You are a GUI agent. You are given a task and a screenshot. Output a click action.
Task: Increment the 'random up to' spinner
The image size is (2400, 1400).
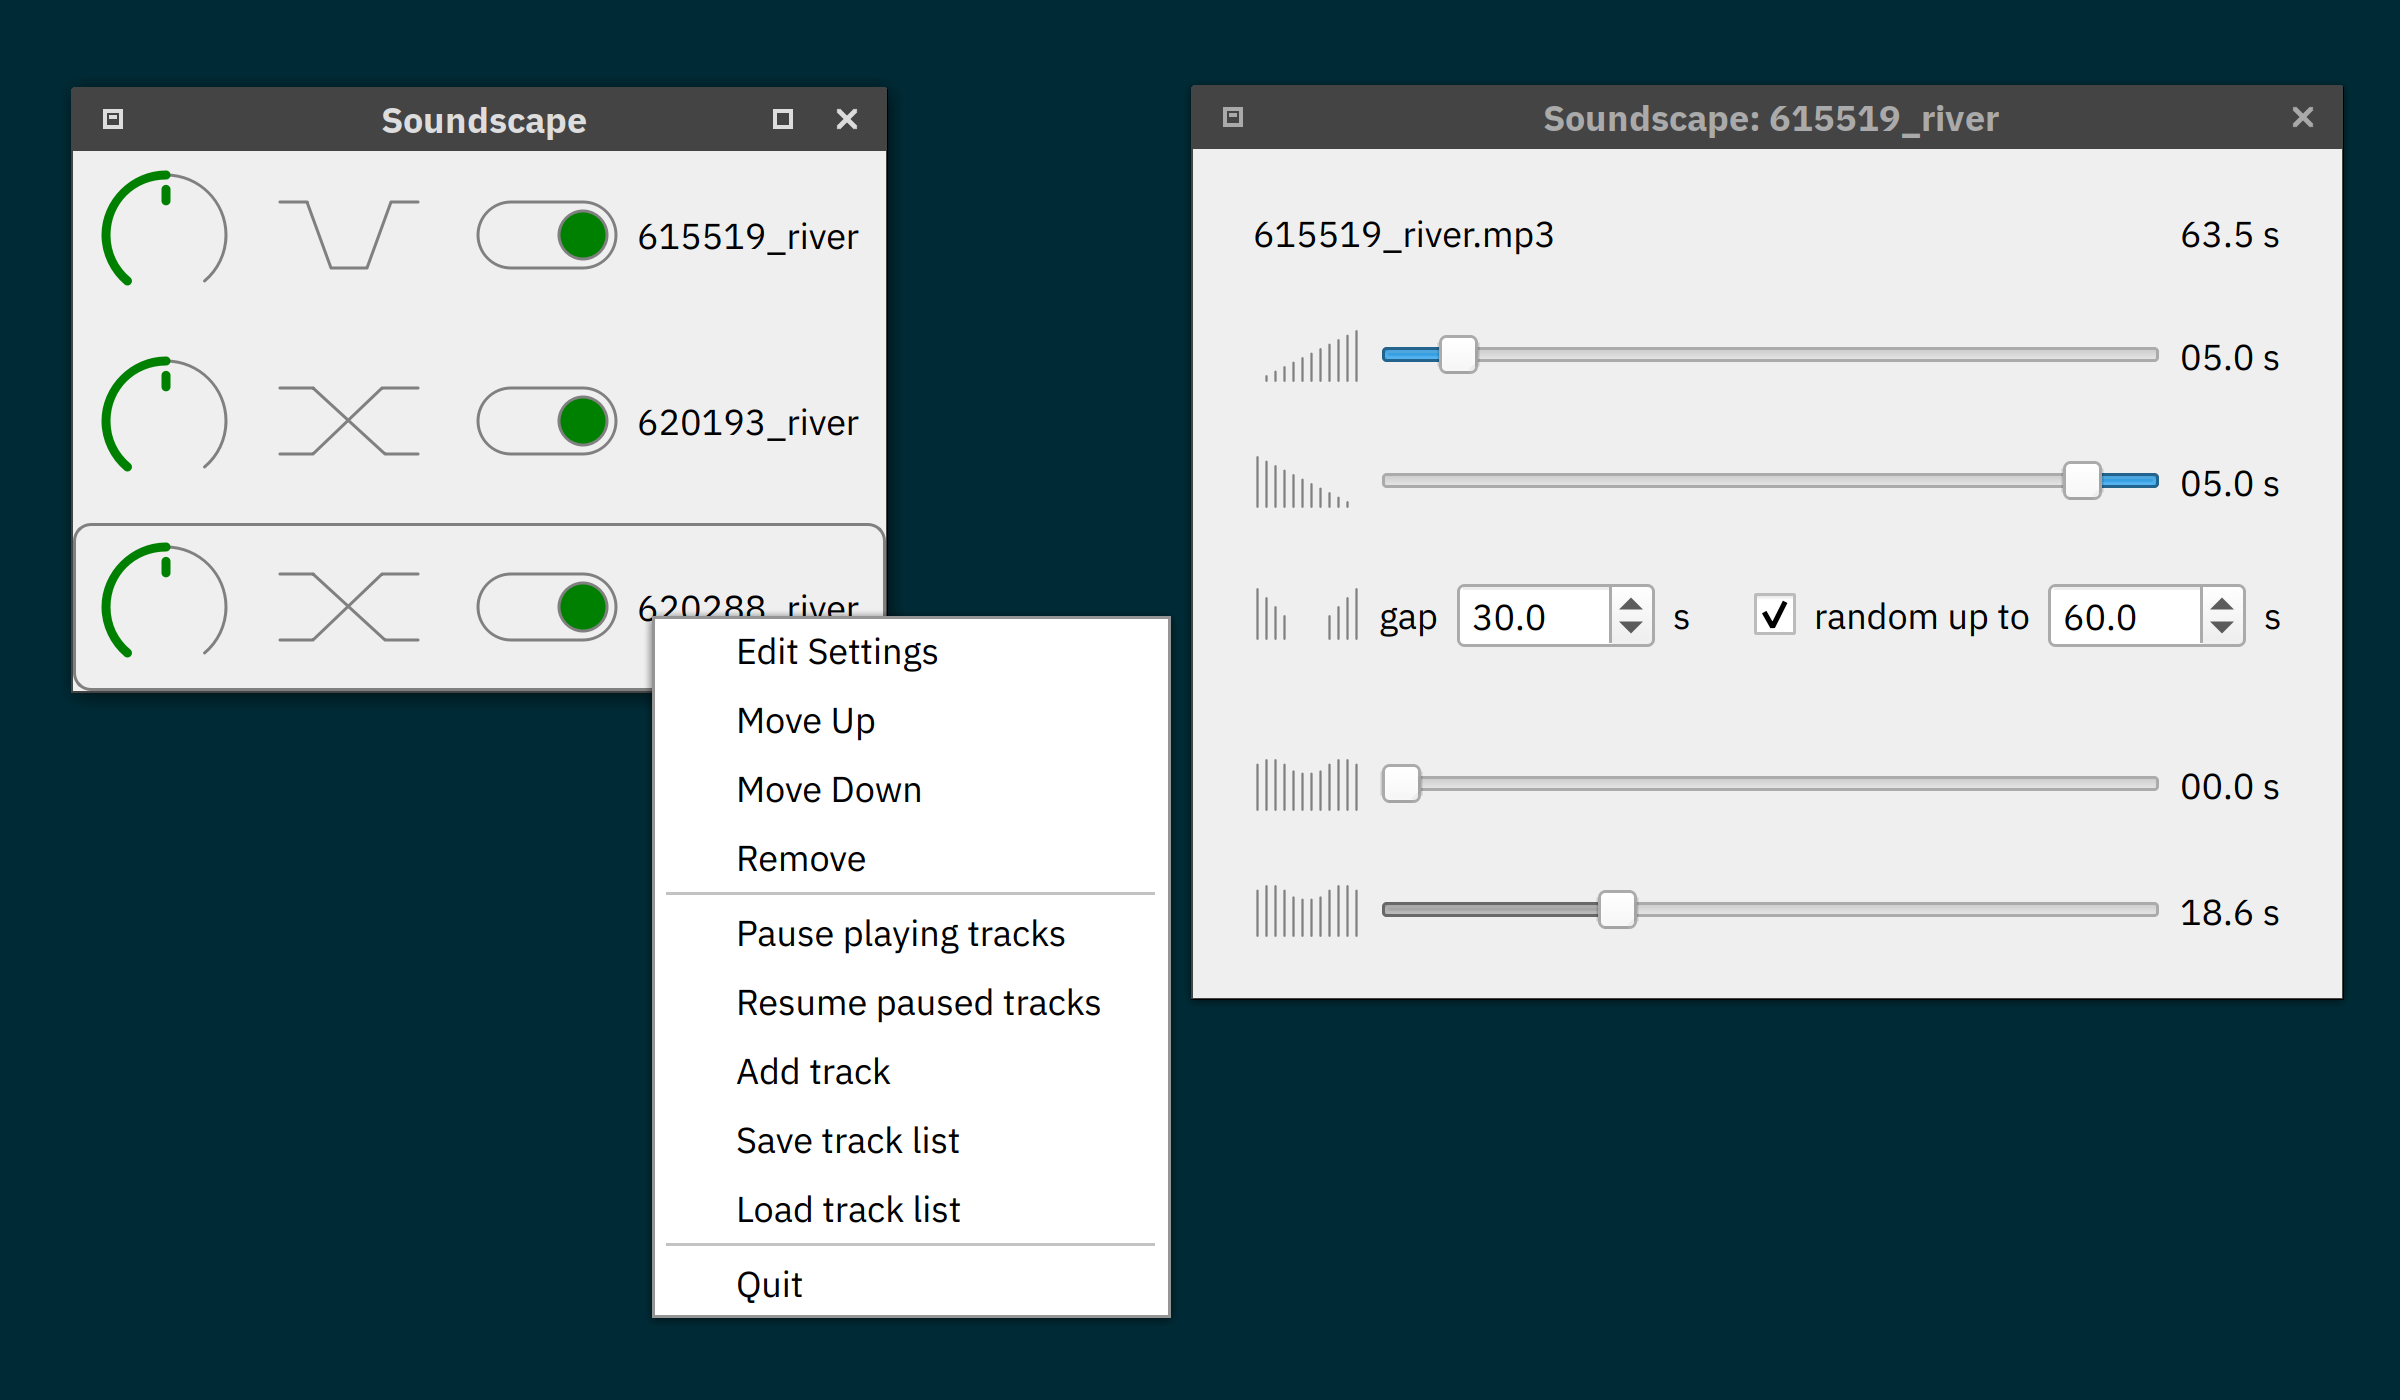tap(2221, 604)
